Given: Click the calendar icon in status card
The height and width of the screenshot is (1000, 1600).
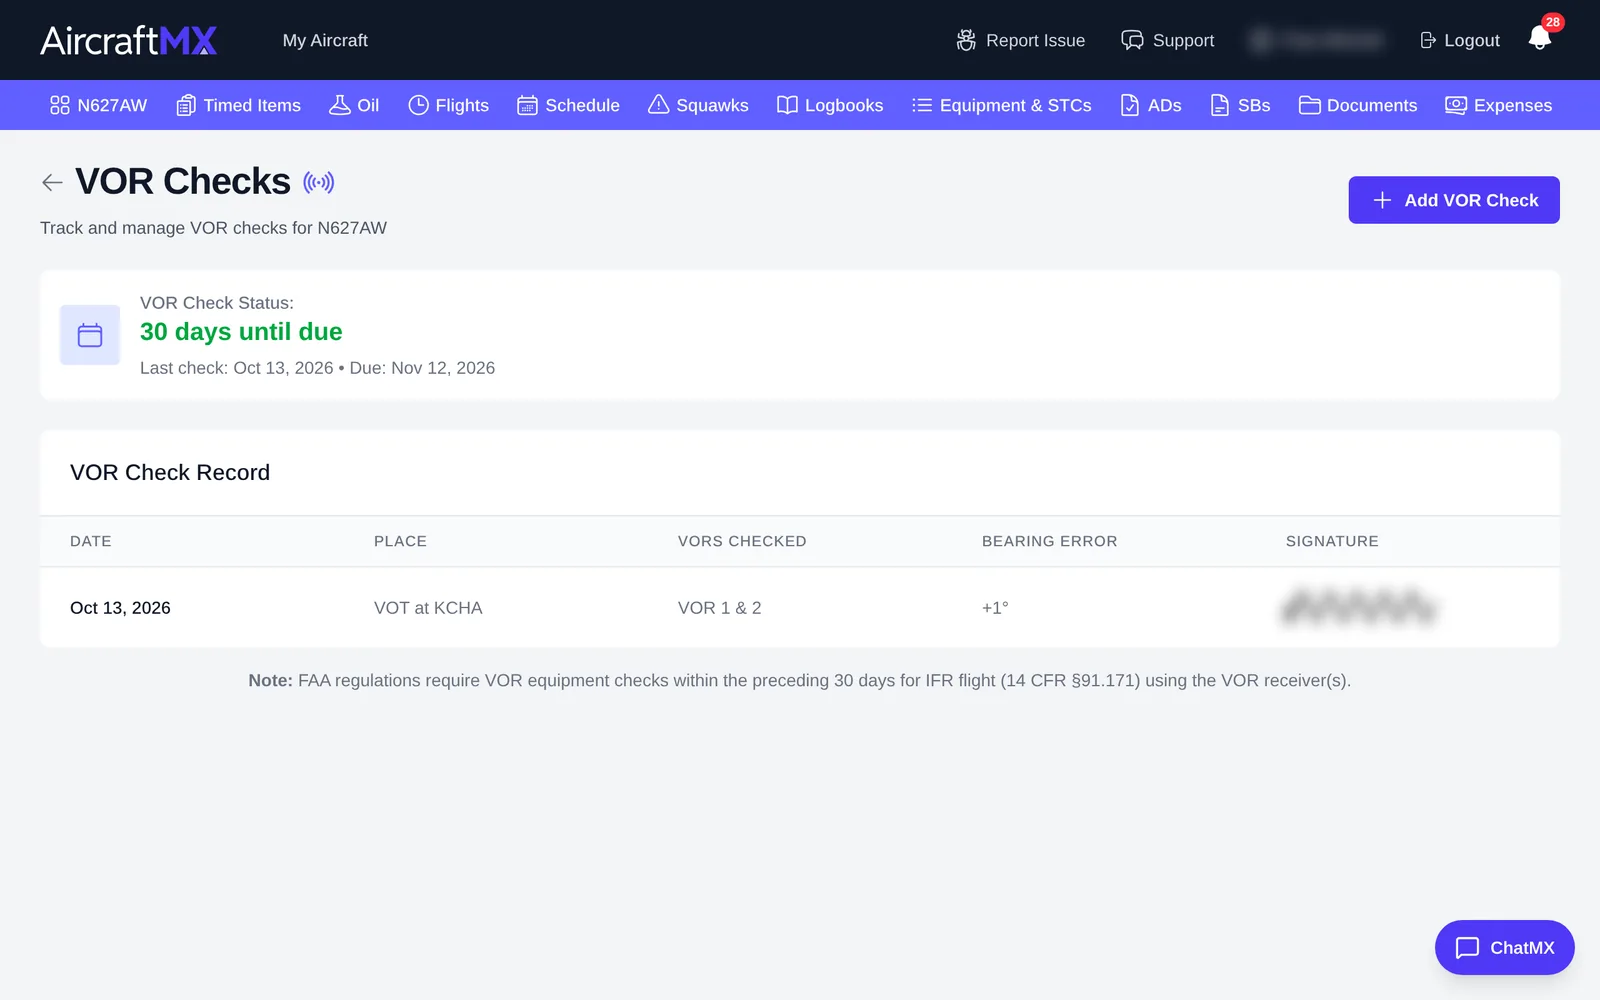Looking at the screenshot, I should coord(90,335).
